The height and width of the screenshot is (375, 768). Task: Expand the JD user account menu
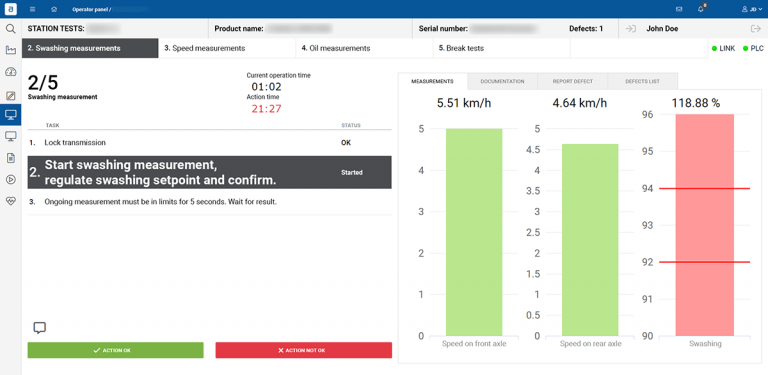[753, 9]
